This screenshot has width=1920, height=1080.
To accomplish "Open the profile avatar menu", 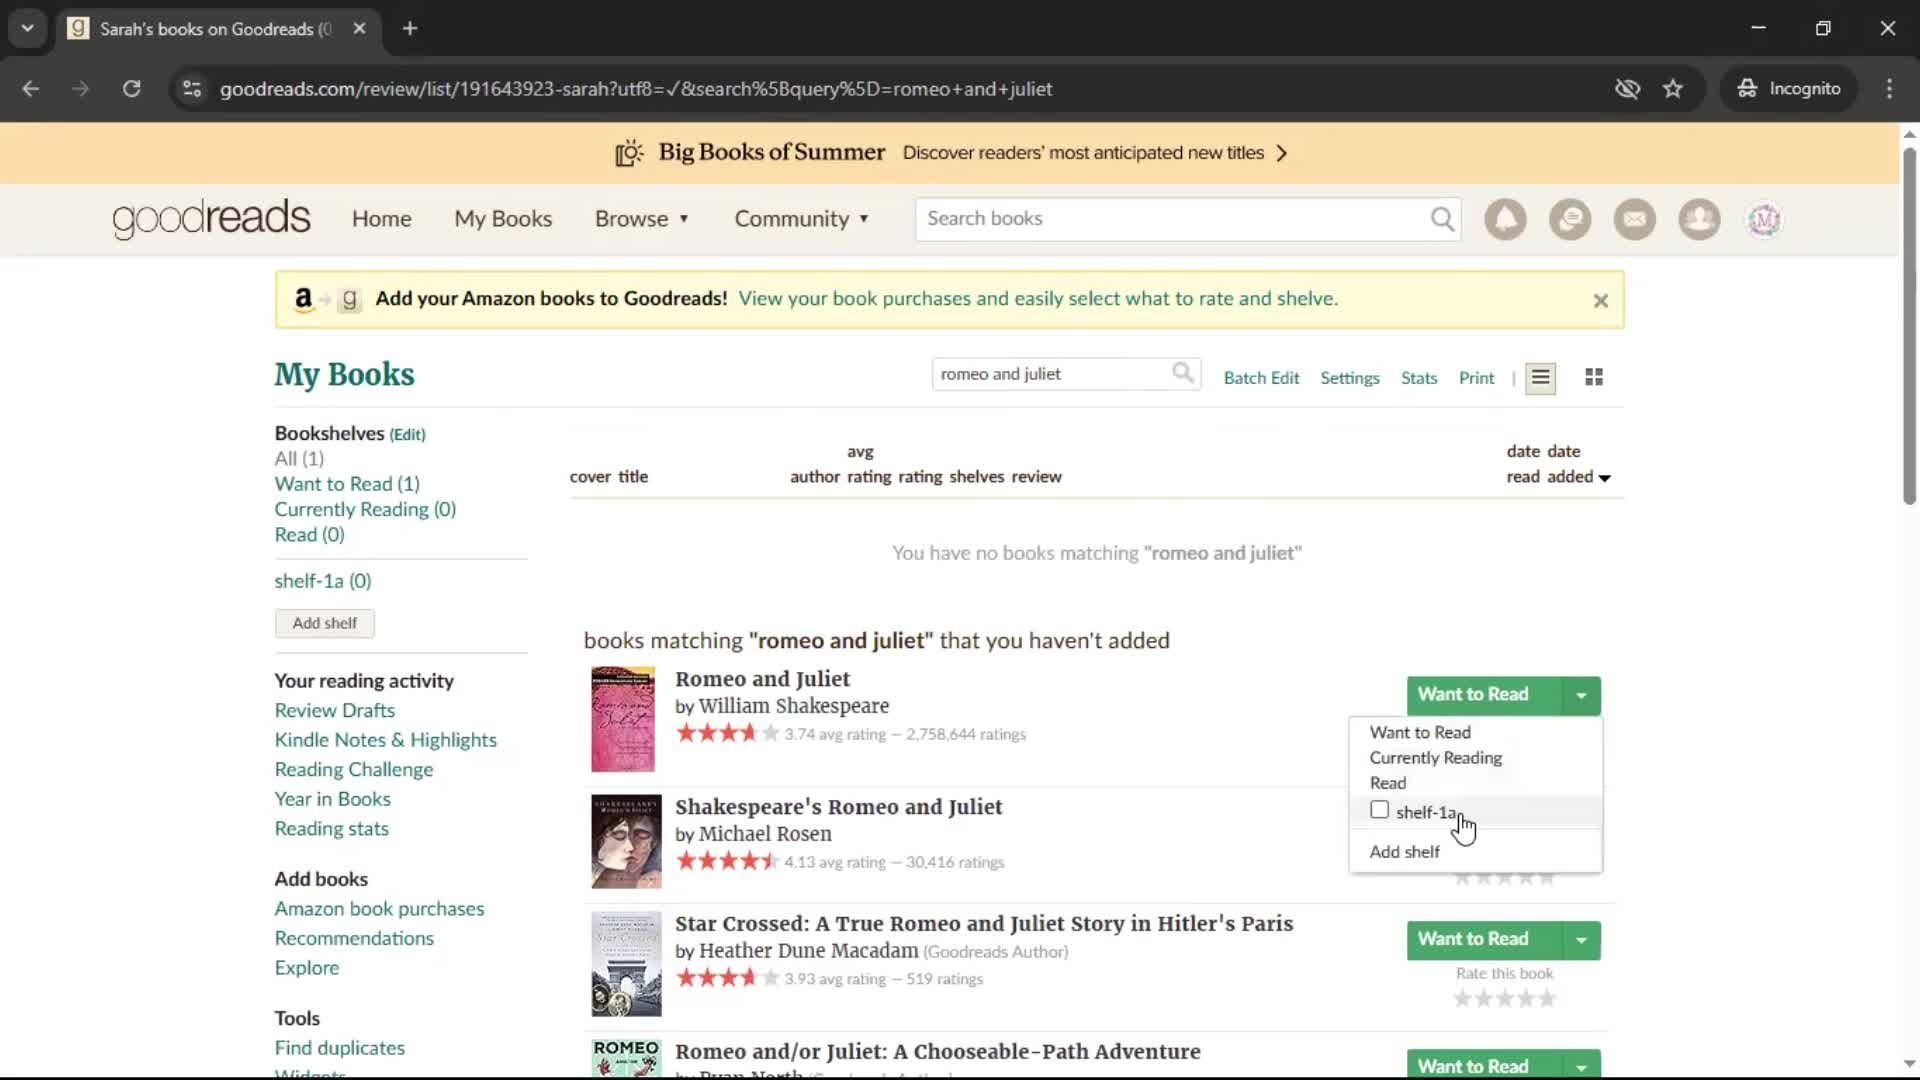I will [x=1764, y=219].
